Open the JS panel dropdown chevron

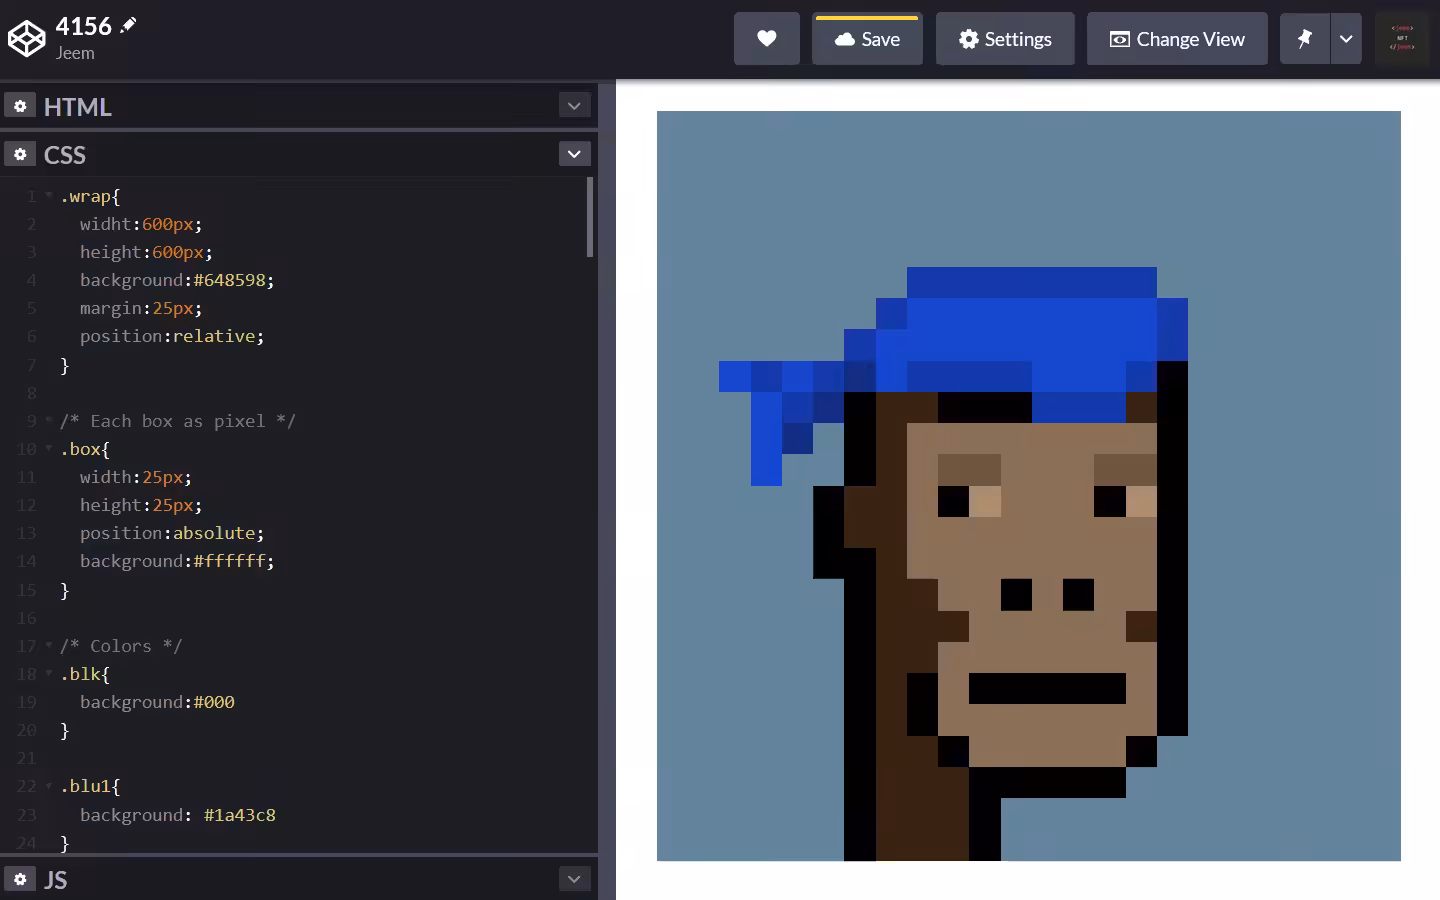point(574,879)
